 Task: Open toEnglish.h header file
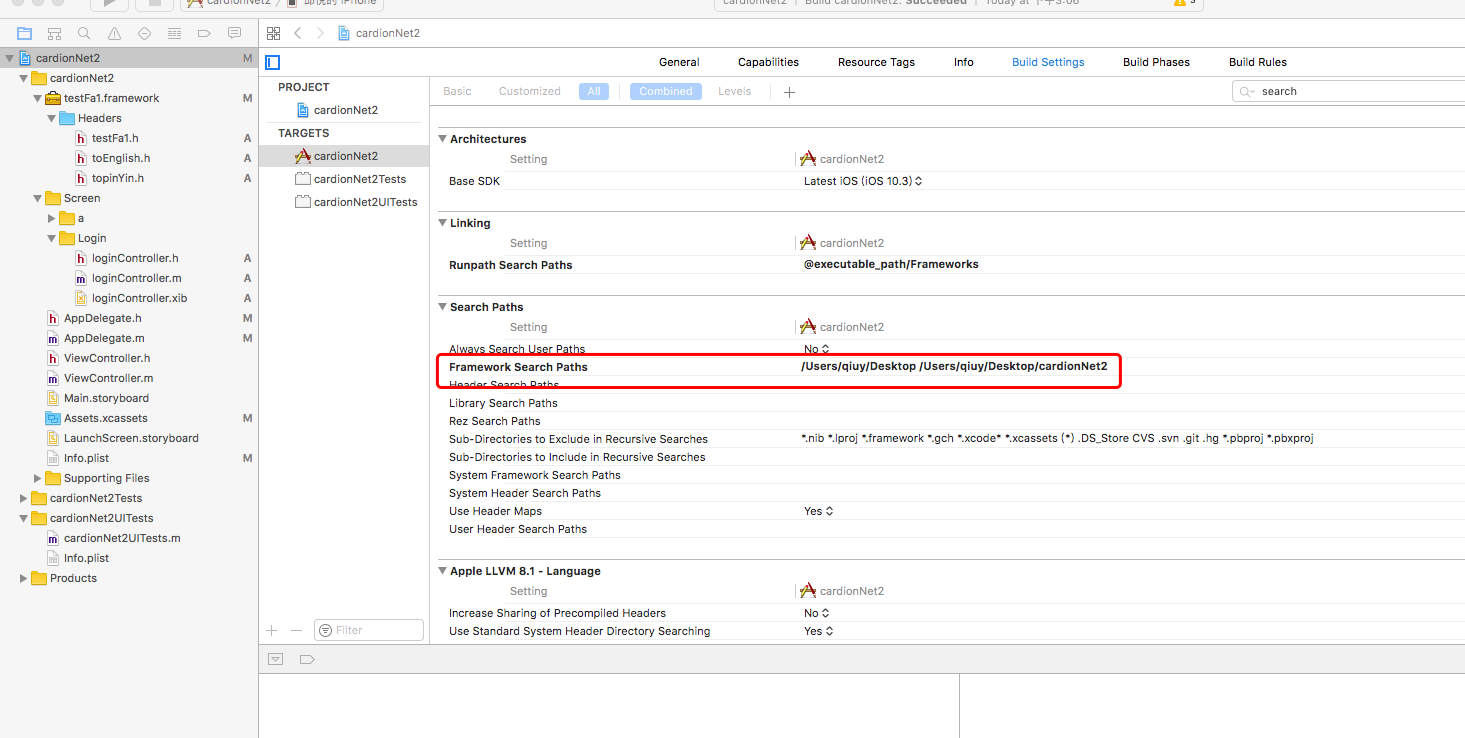120,158
